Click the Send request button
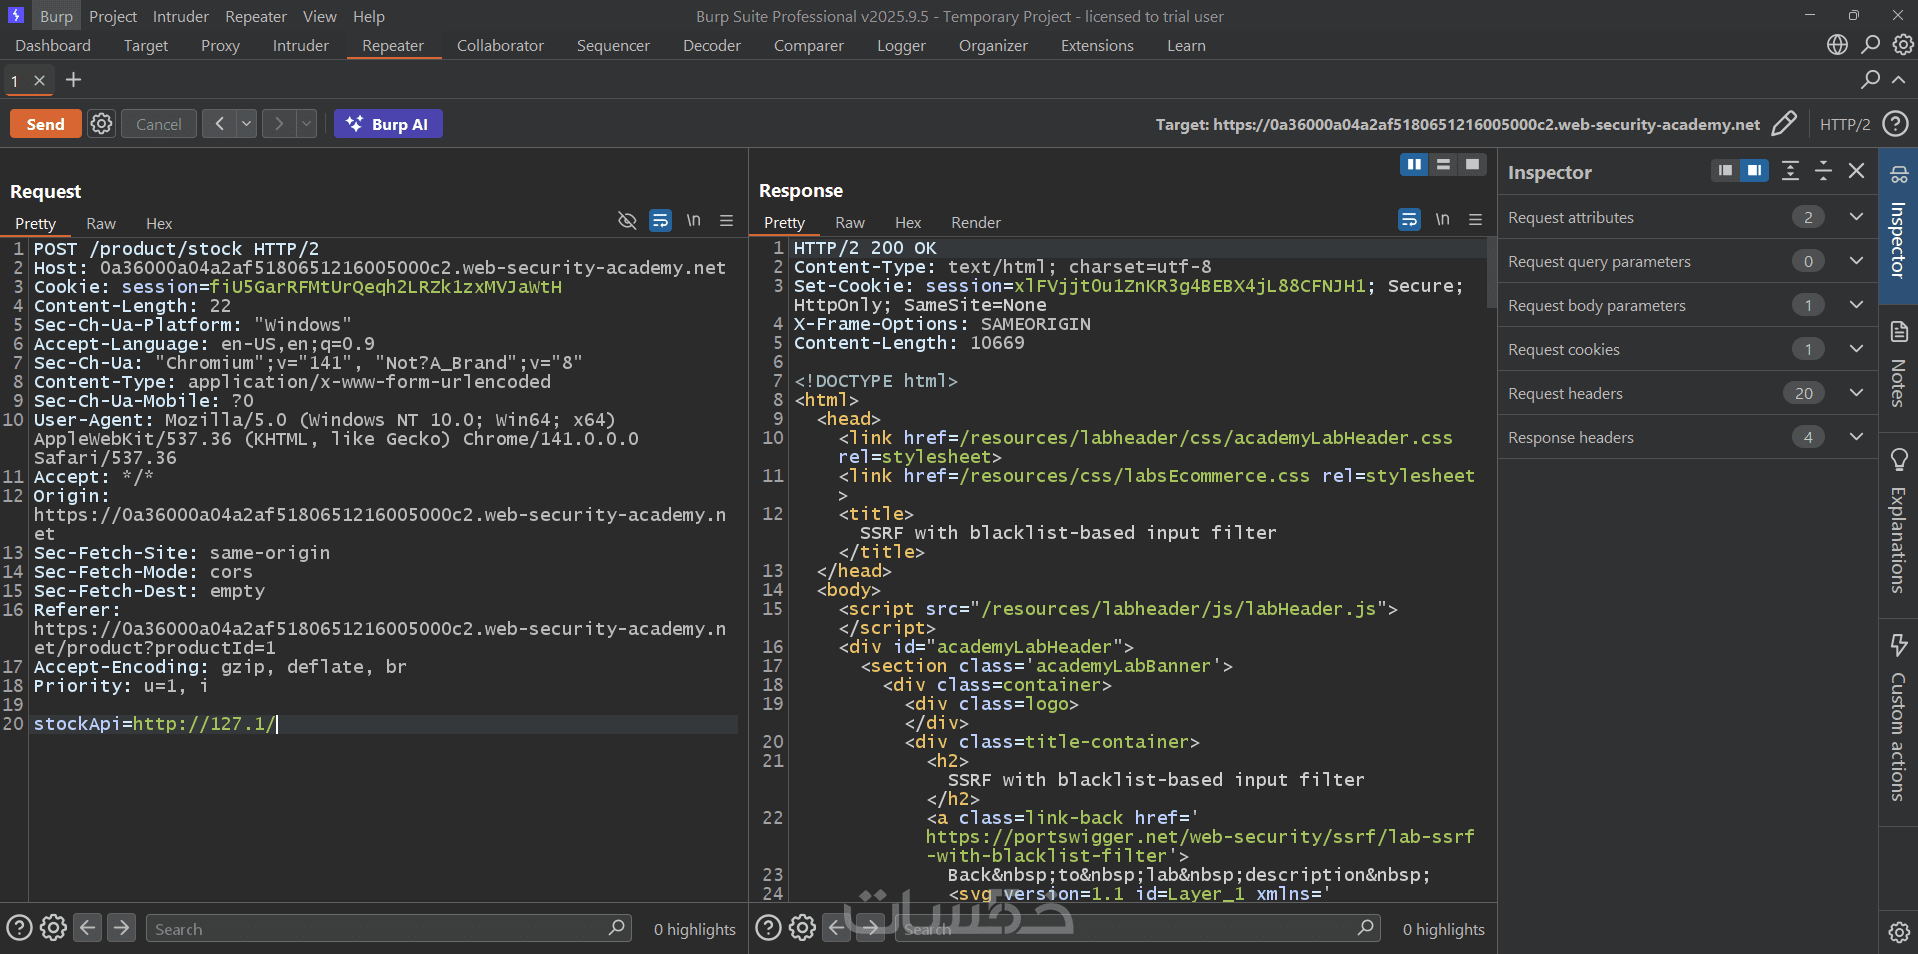The width and height of the screenshot is (1918, 954). pyautogui.click(x=45, y=124)
